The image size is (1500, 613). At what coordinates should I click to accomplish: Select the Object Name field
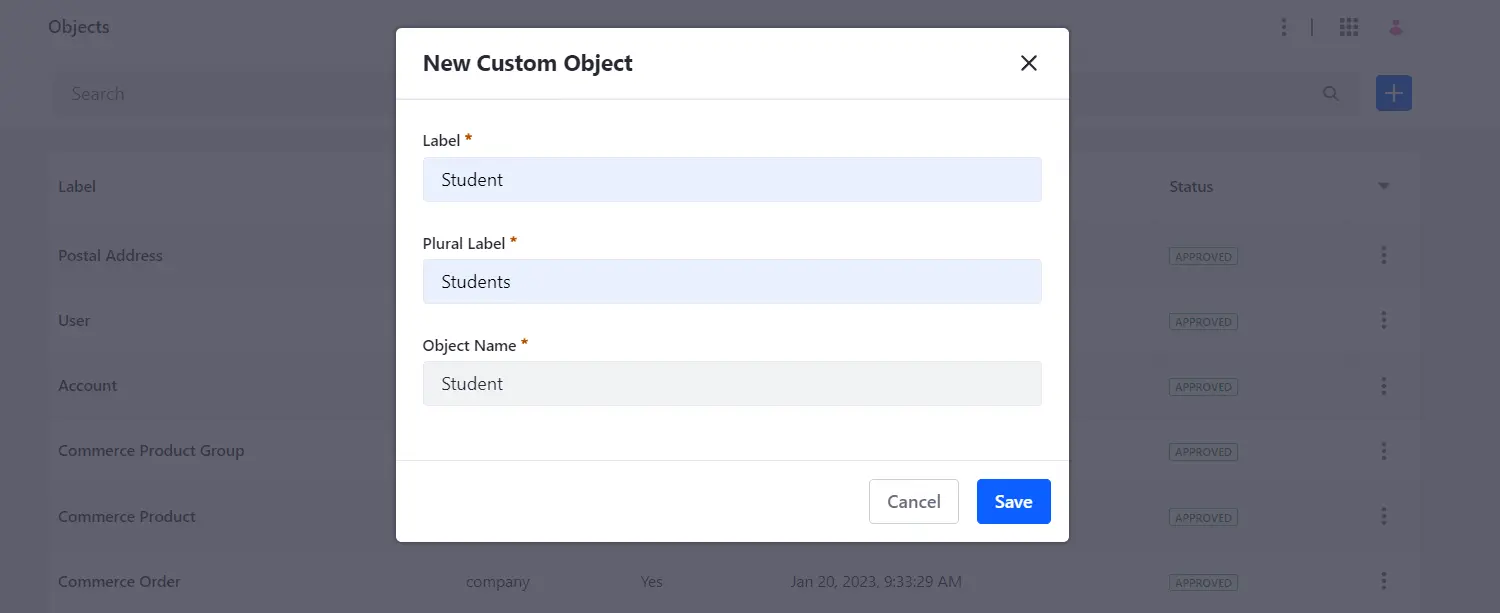click(732, 383)
